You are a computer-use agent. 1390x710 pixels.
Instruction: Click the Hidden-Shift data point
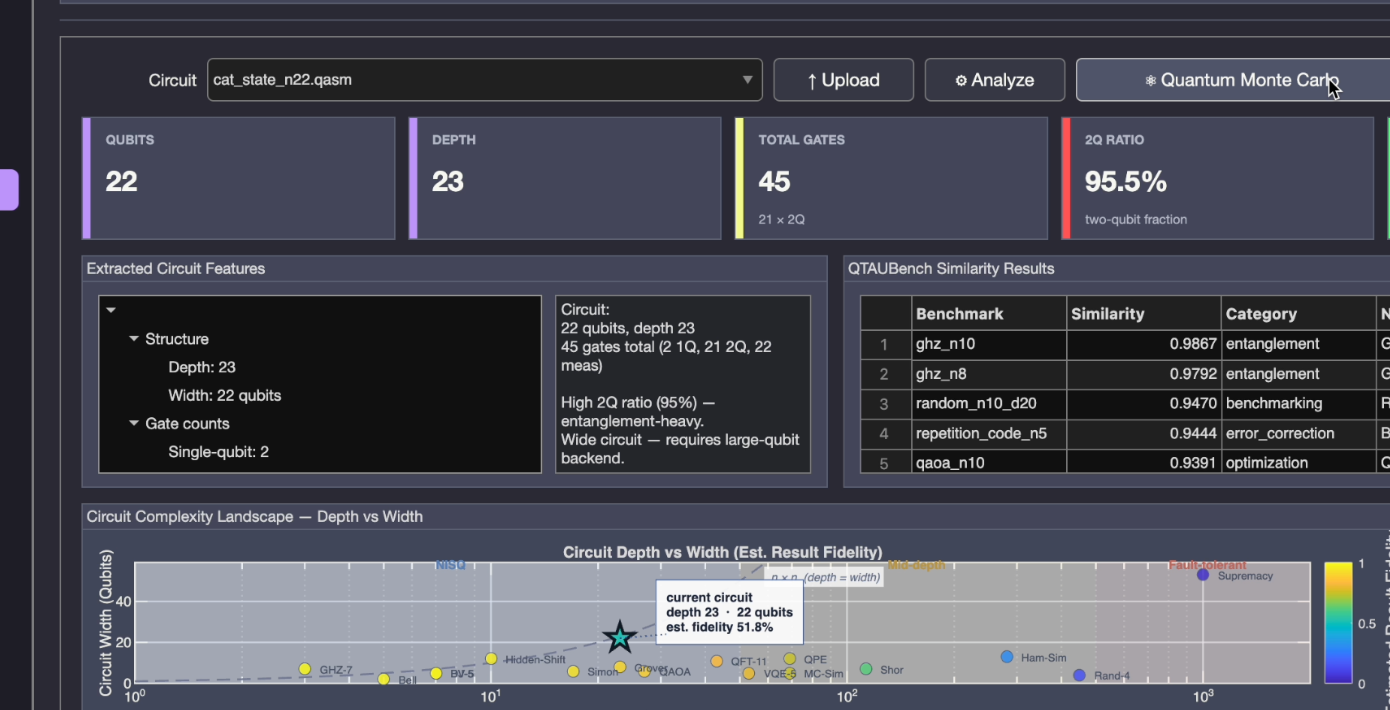click(x=491, y=659)
